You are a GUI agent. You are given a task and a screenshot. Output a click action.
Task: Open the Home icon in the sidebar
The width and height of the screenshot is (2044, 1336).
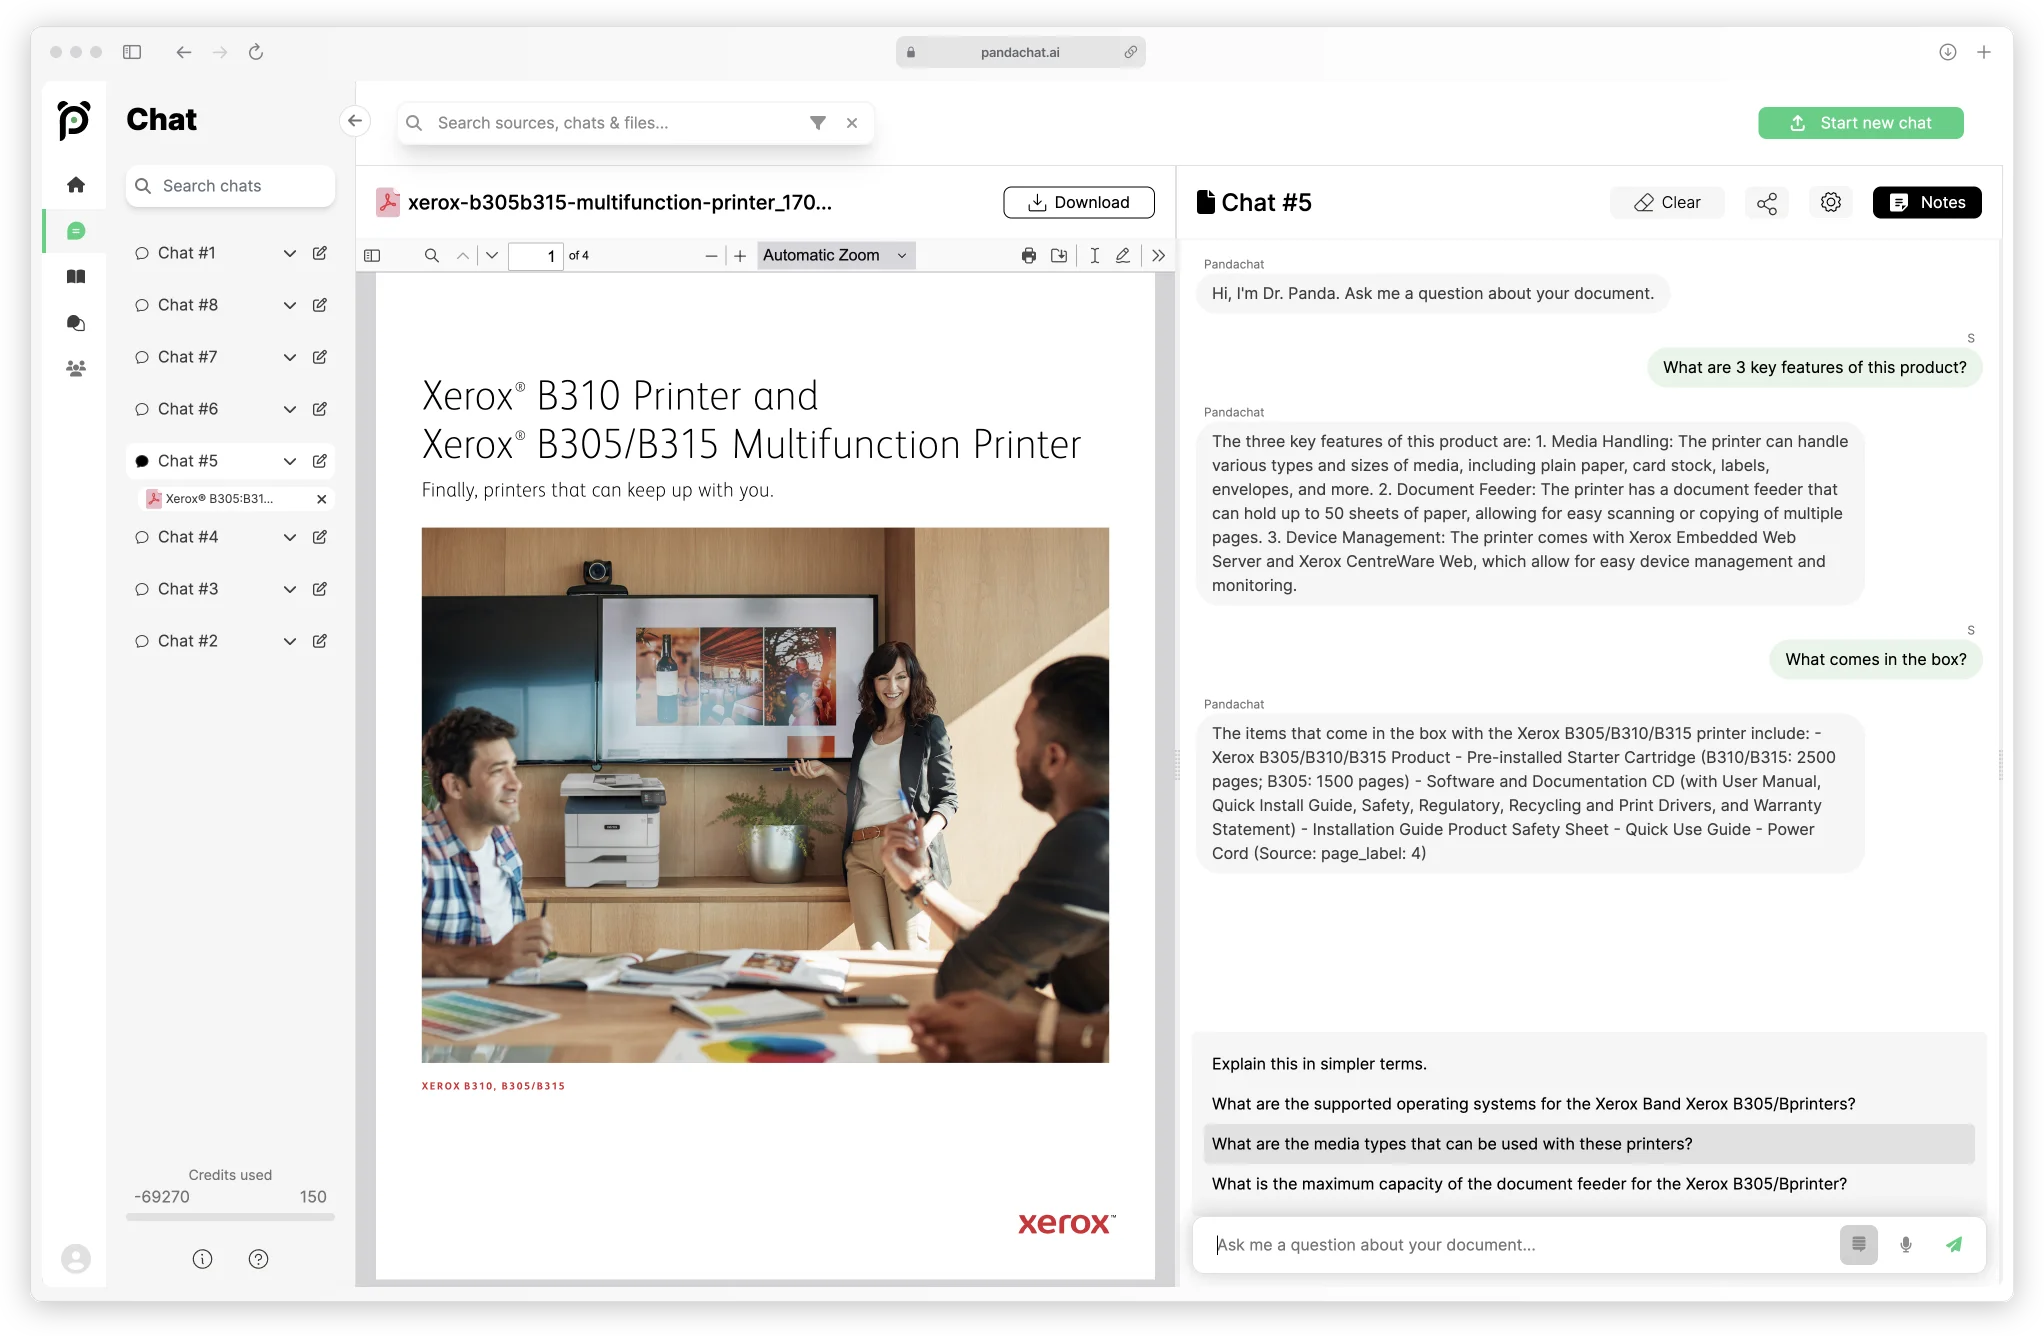point(76,185)
